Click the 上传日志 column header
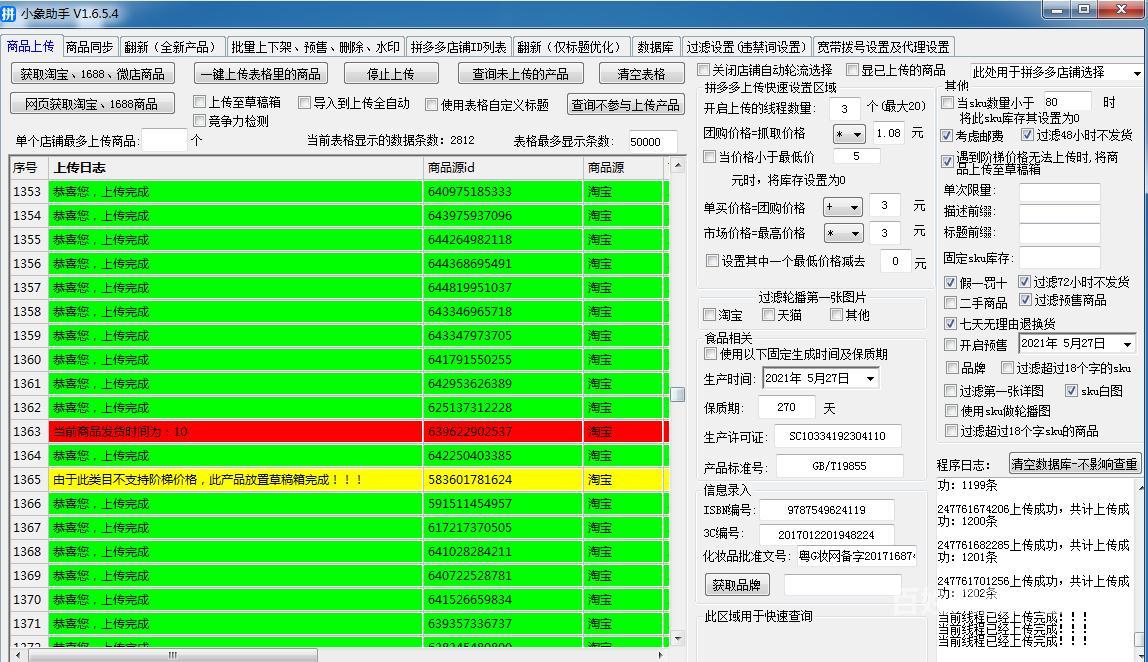1148x662 pixels. 236,168
